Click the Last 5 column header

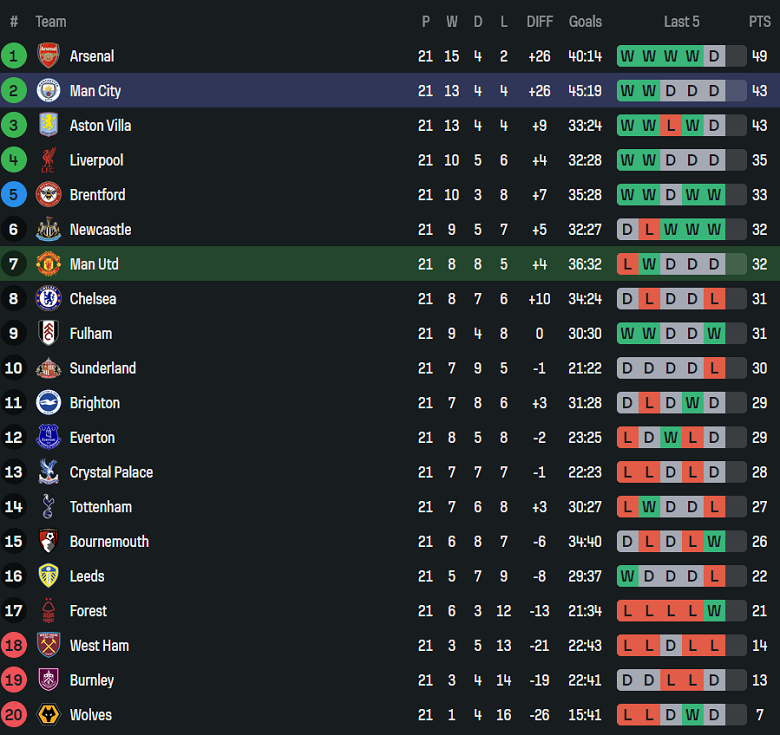(x=681, y=21)
